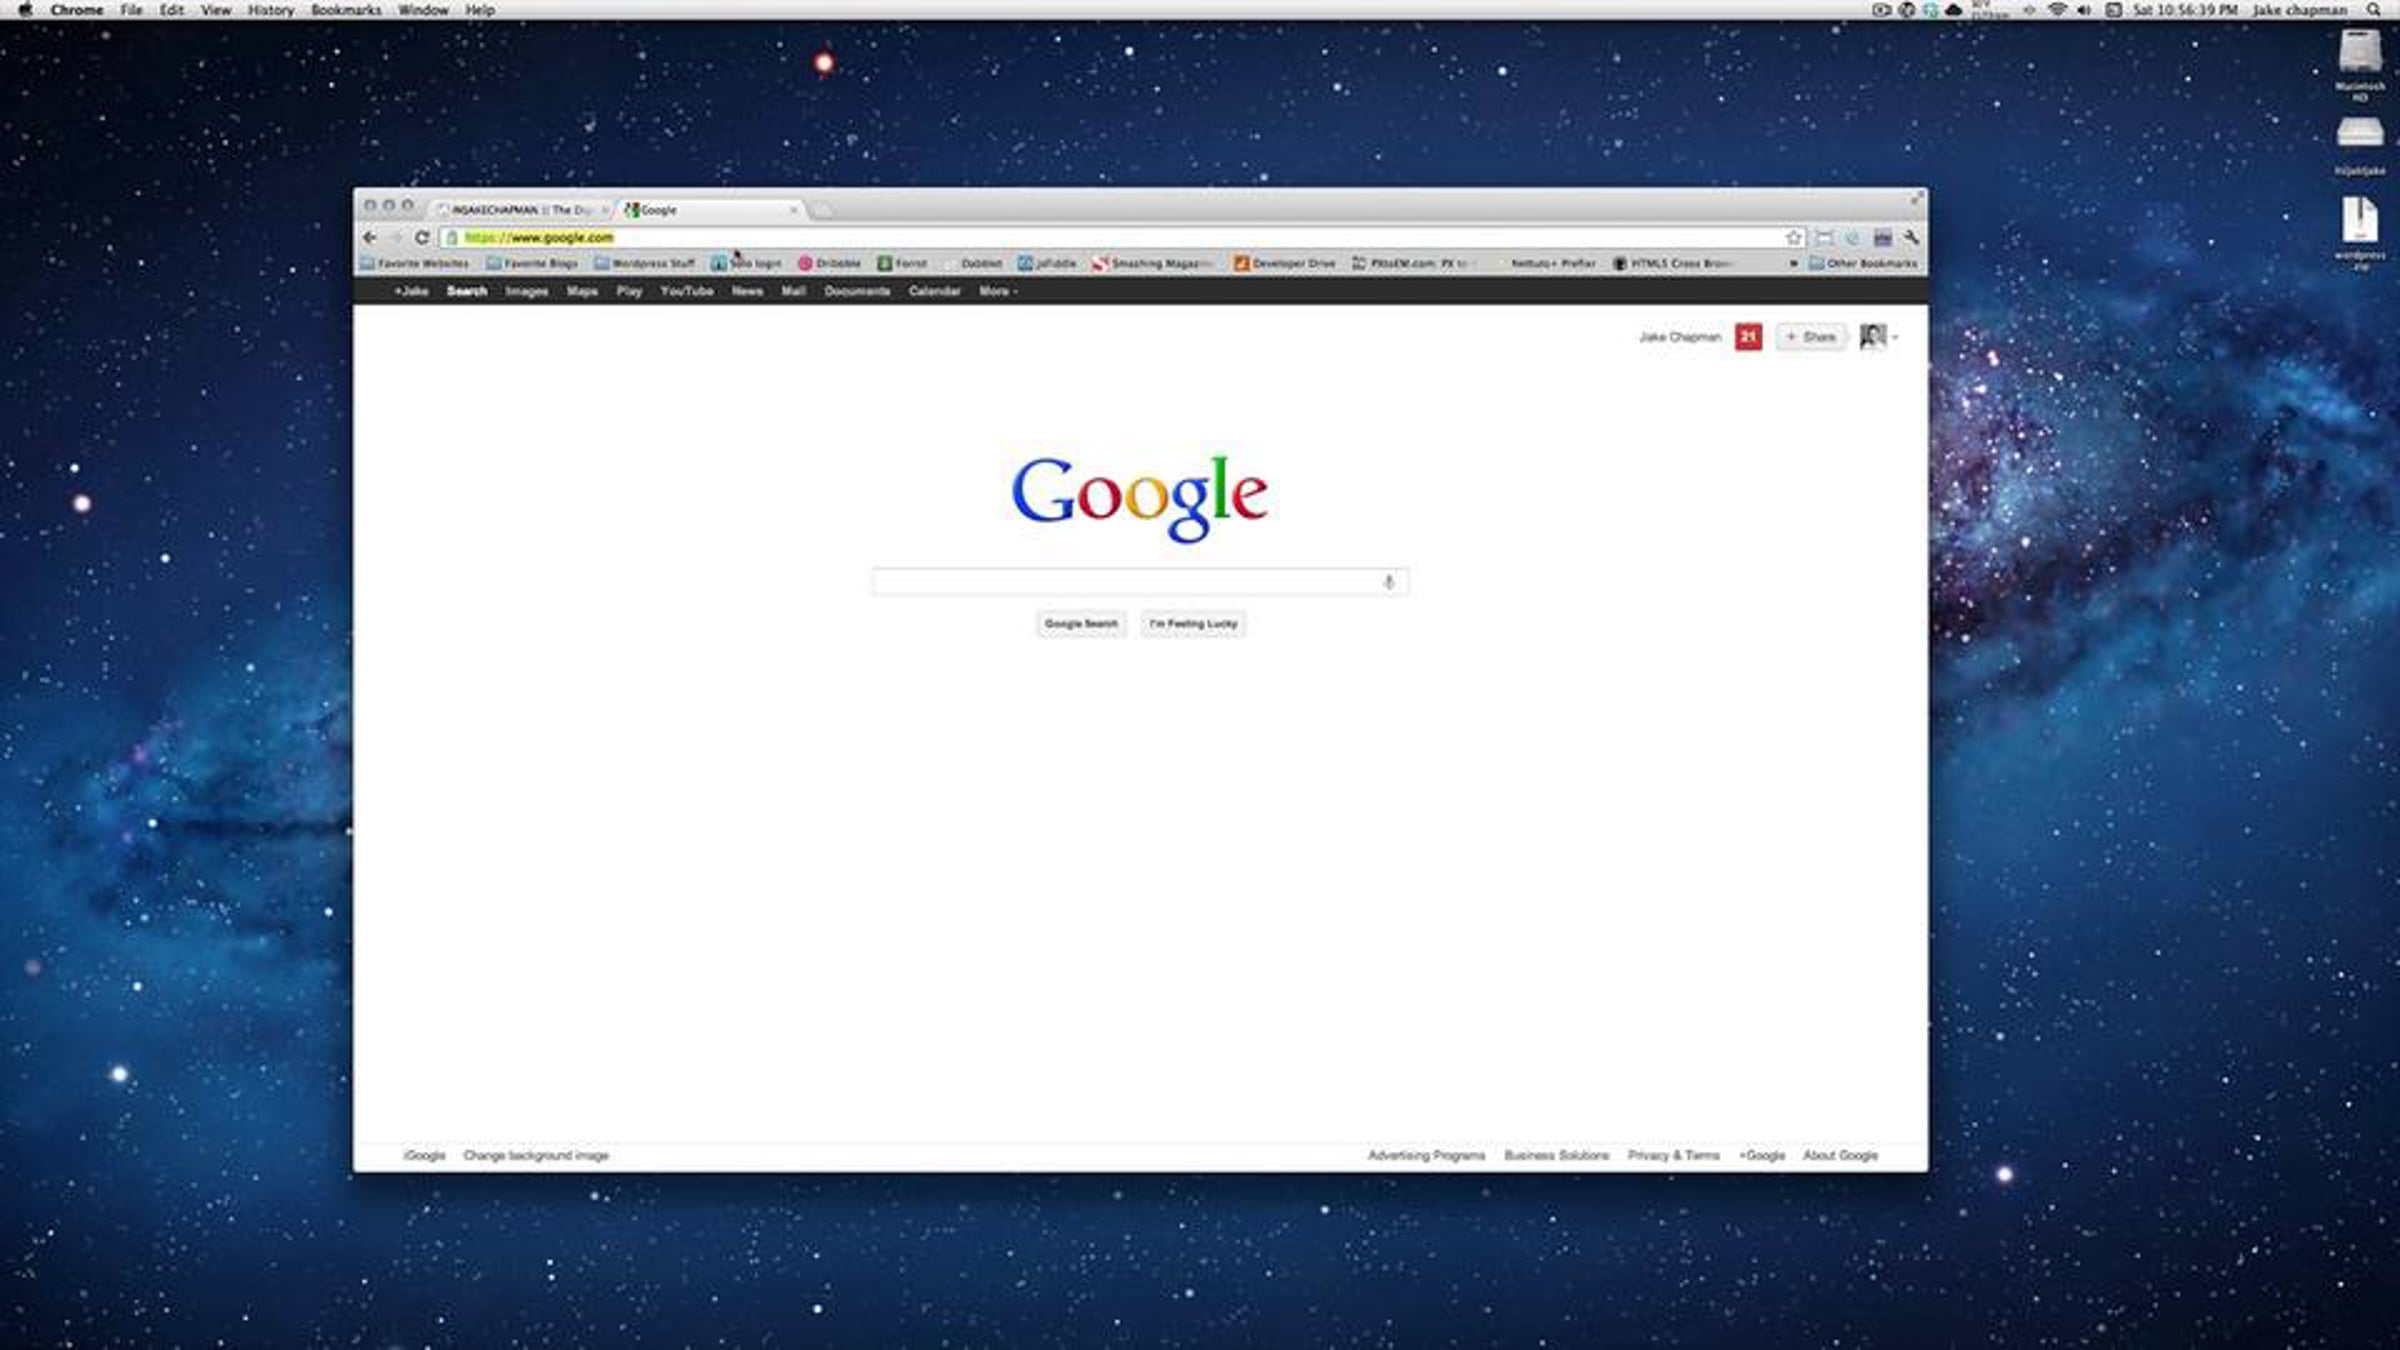The image size is (2400, 1350).
Task: Click the menu bar date and time
Action: click(2184, 10)
